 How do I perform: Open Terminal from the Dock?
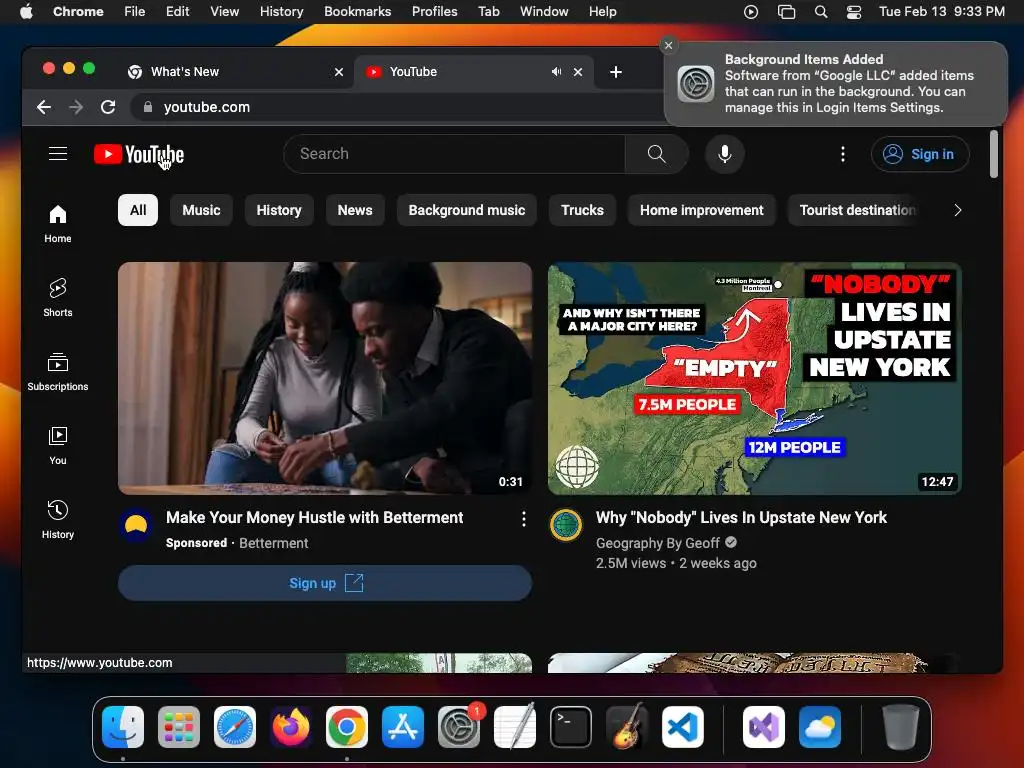coord(571,727)
